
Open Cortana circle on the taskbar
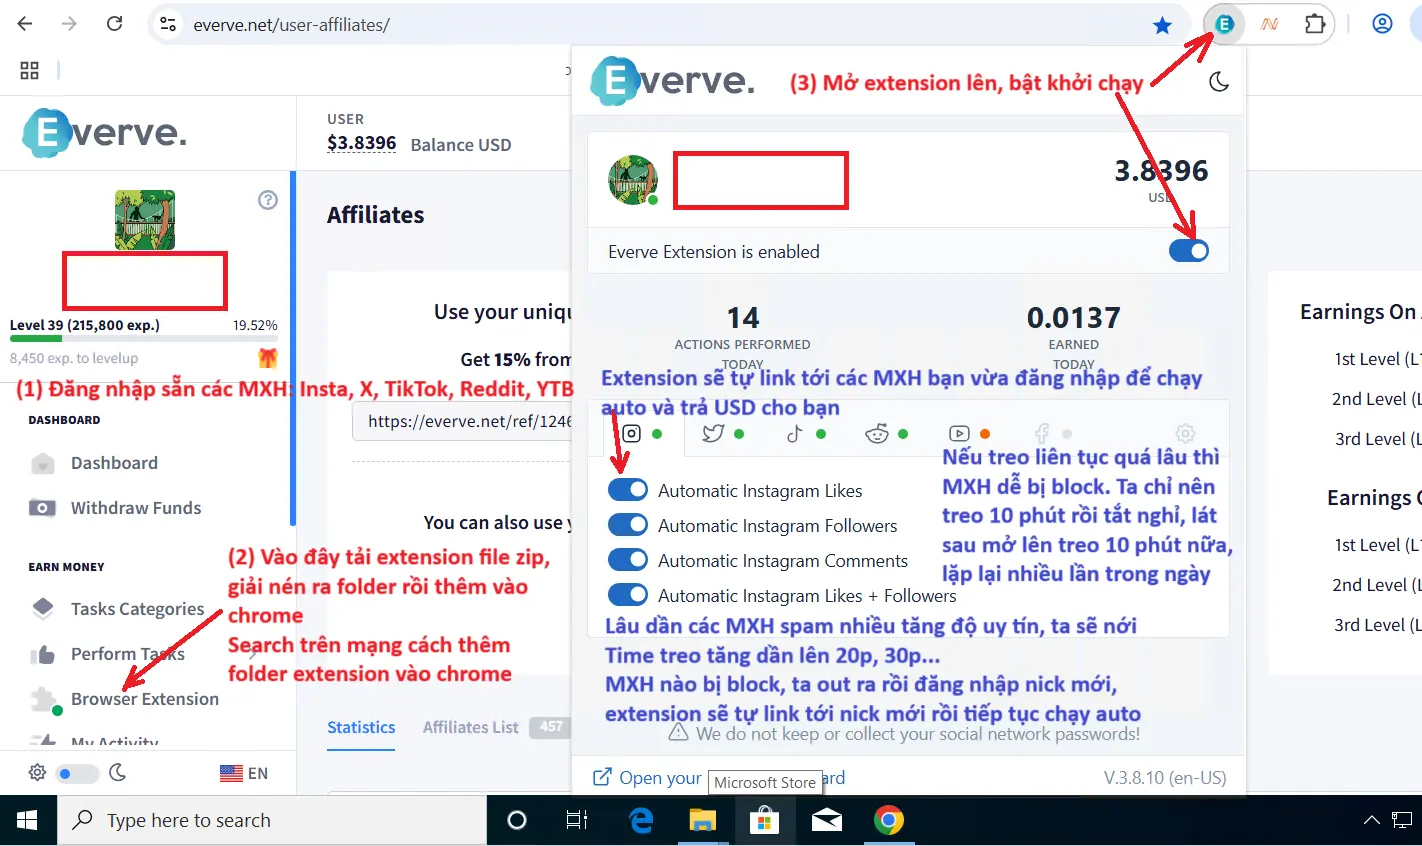click(x=517, y=821)
